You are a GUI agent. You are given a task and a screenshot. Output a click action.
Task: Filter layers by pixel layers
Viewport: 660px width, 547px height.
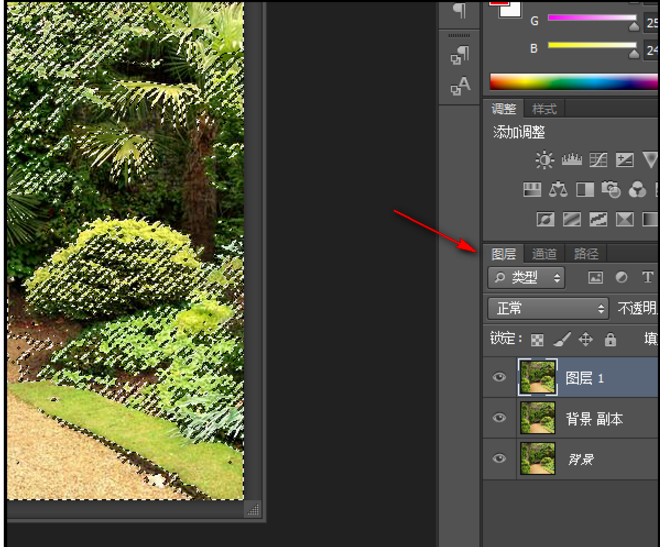595,278
